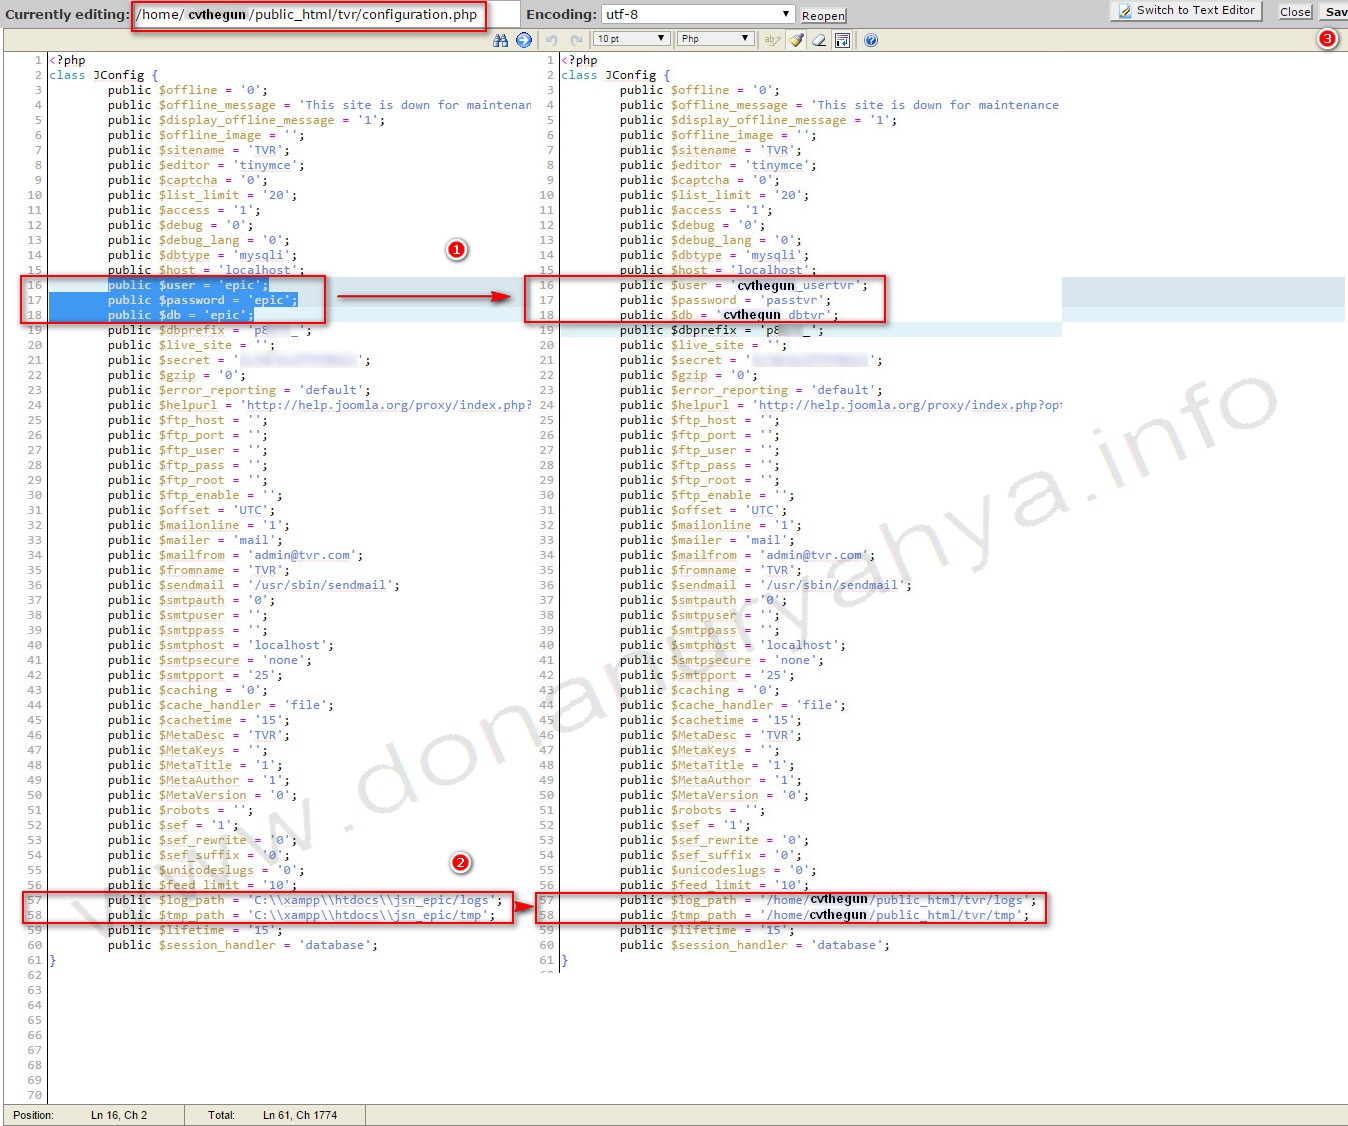Open the blue help question-mark icon

871,40
